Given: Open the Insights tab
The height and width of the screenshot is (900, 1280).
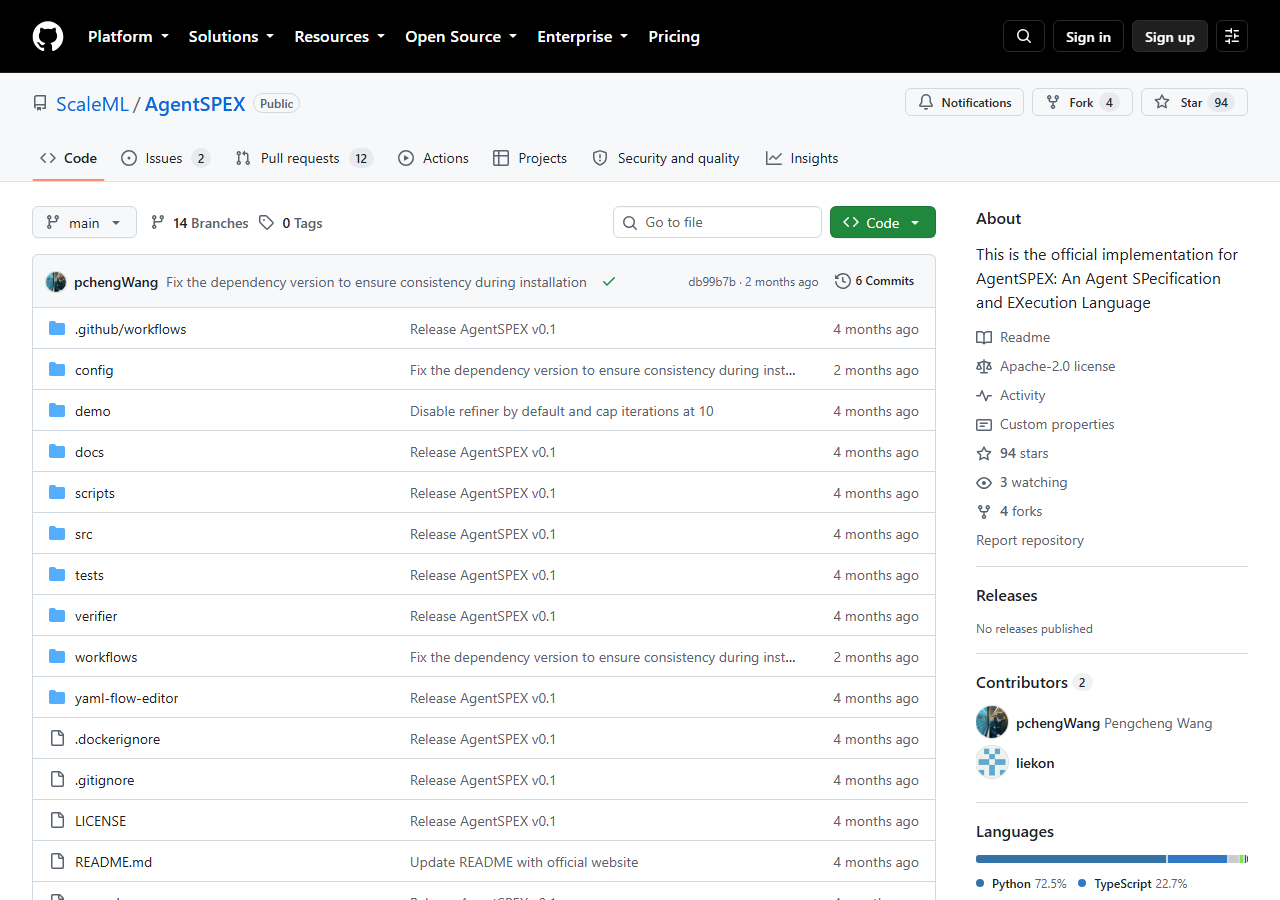Looking at the screenshot, I should tap(802, 158).
